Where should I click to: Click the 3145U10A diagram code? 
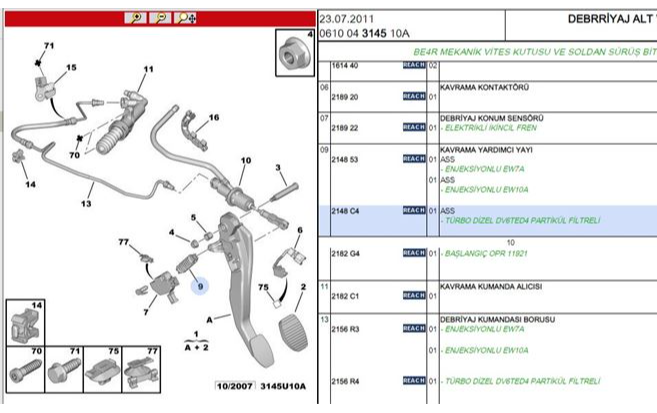(x=283, y=386)
